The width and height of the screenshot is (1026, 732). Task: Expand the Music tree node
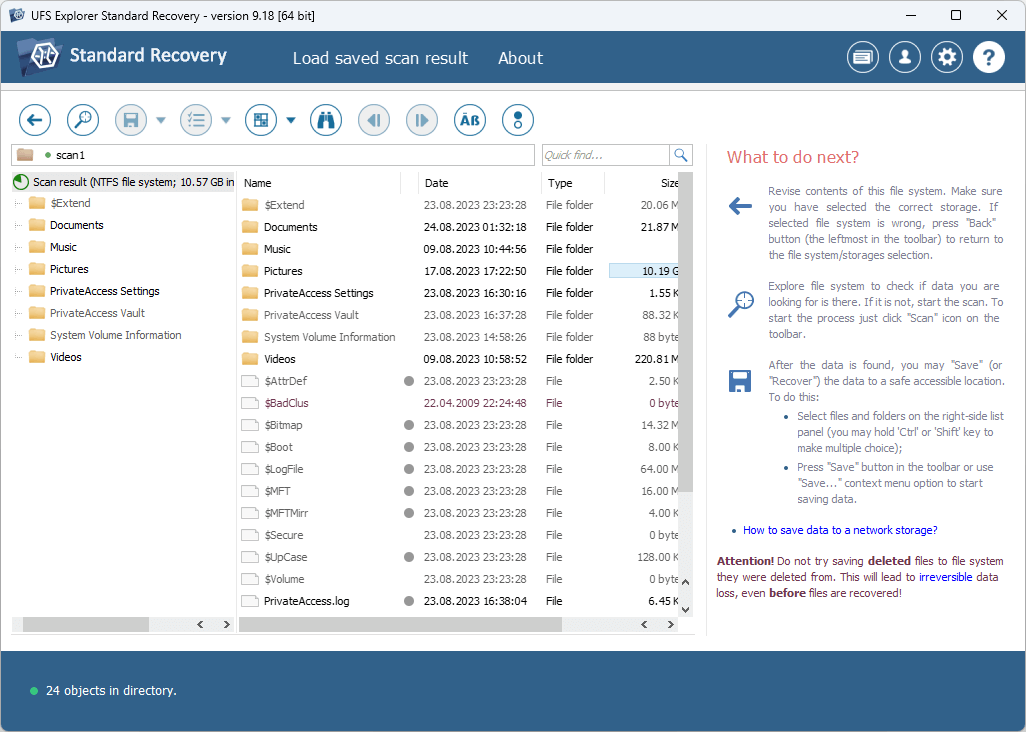click(18, 247)
